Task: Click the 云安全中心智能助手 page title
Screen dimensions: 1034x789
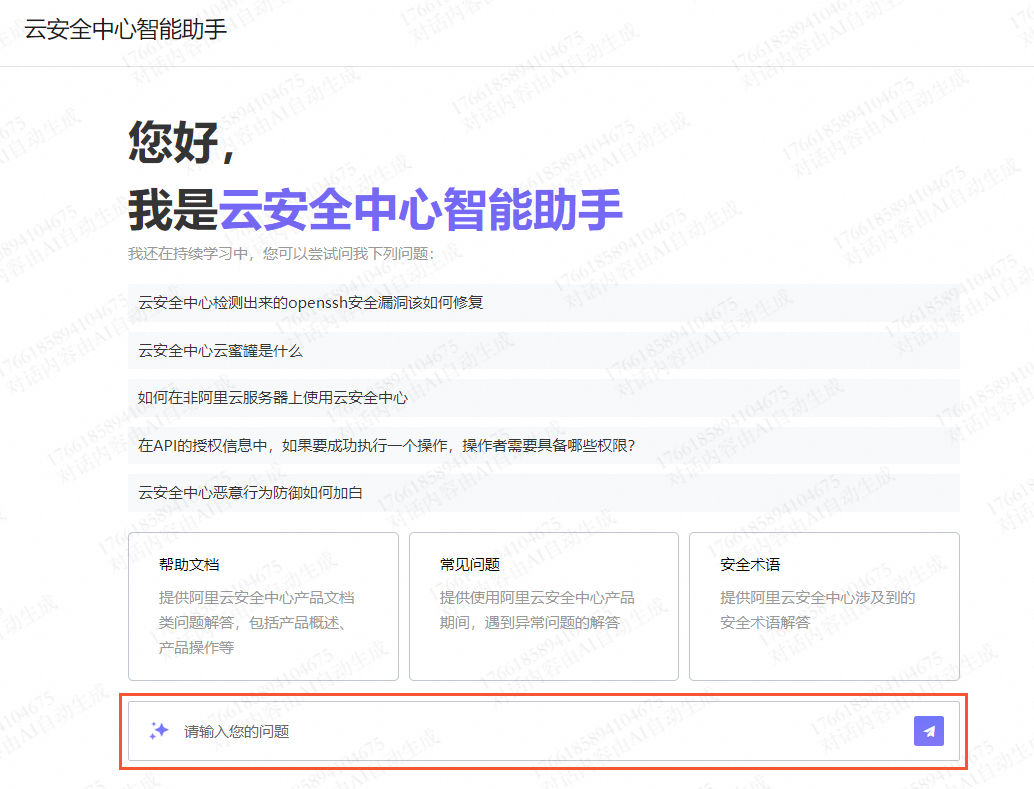Action: pos(125,29)
